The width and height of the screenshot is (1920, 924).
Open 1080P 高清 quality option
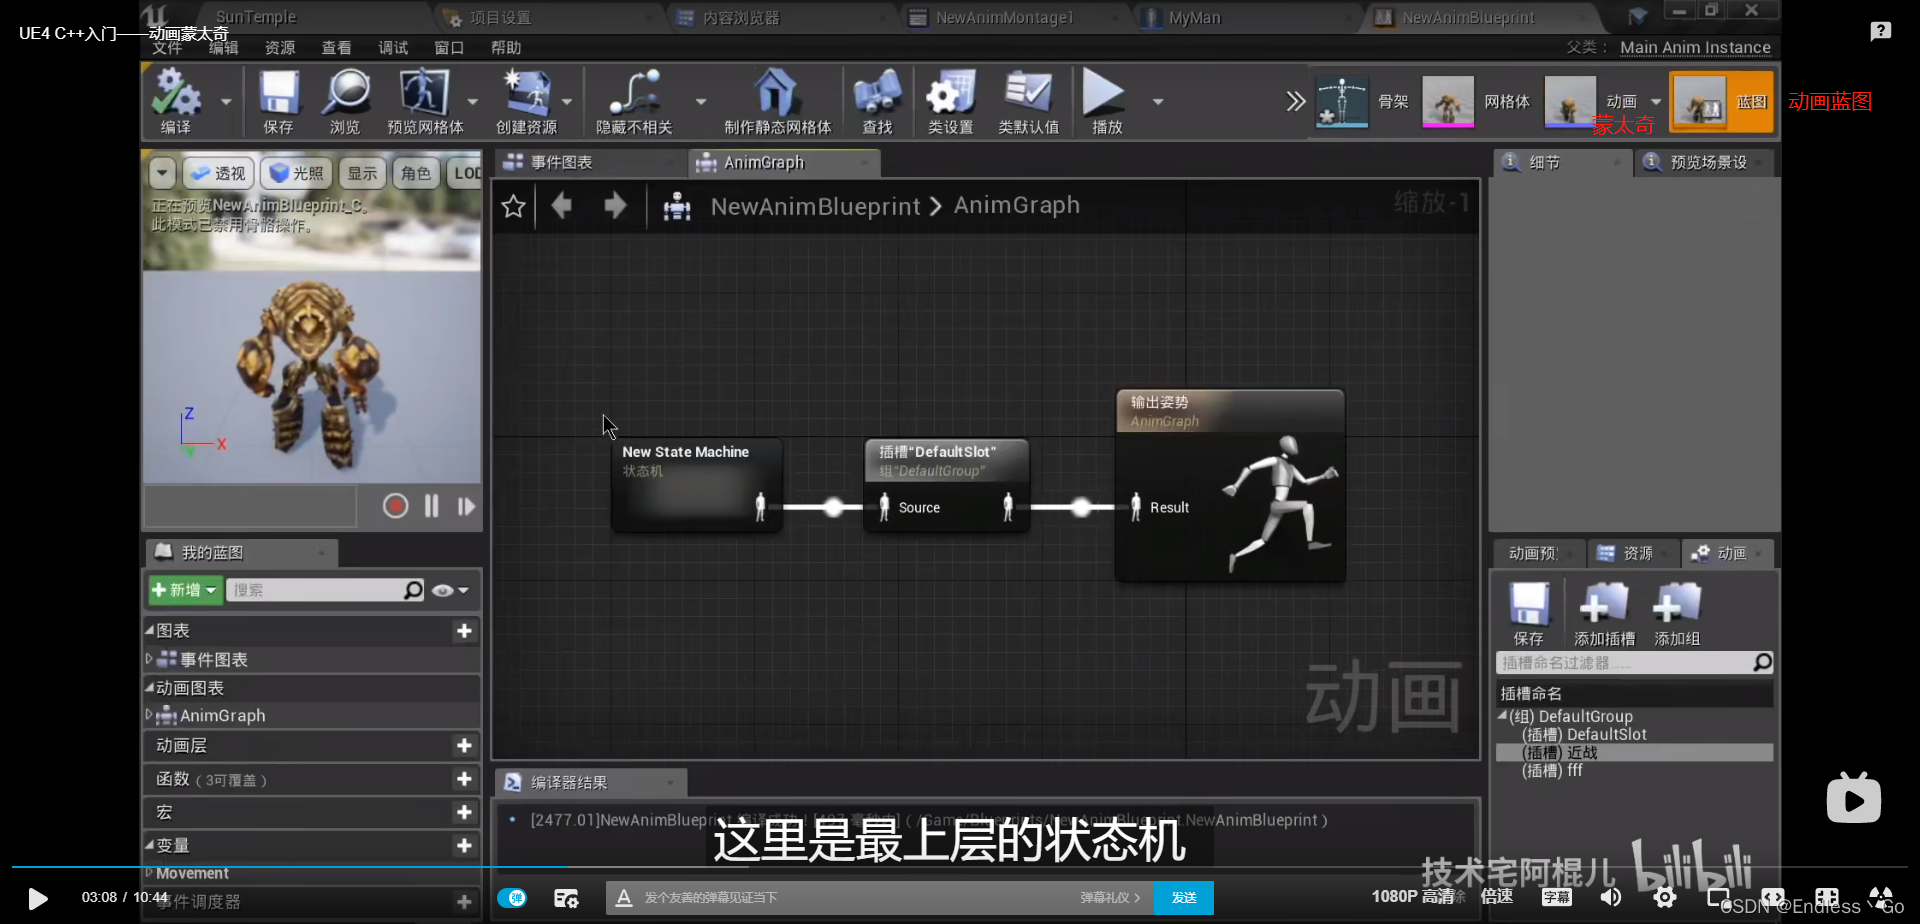[x=1412, y=896]
